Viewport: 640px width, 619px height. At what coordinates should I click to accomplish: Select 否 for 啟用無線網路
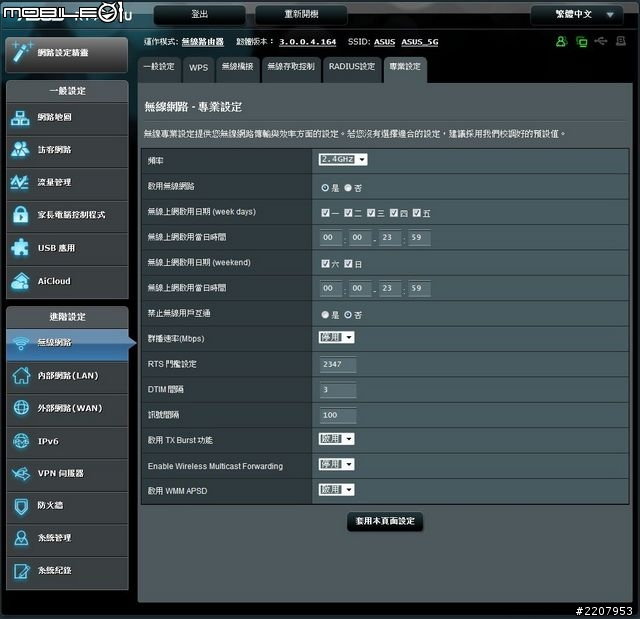[348, 187]
